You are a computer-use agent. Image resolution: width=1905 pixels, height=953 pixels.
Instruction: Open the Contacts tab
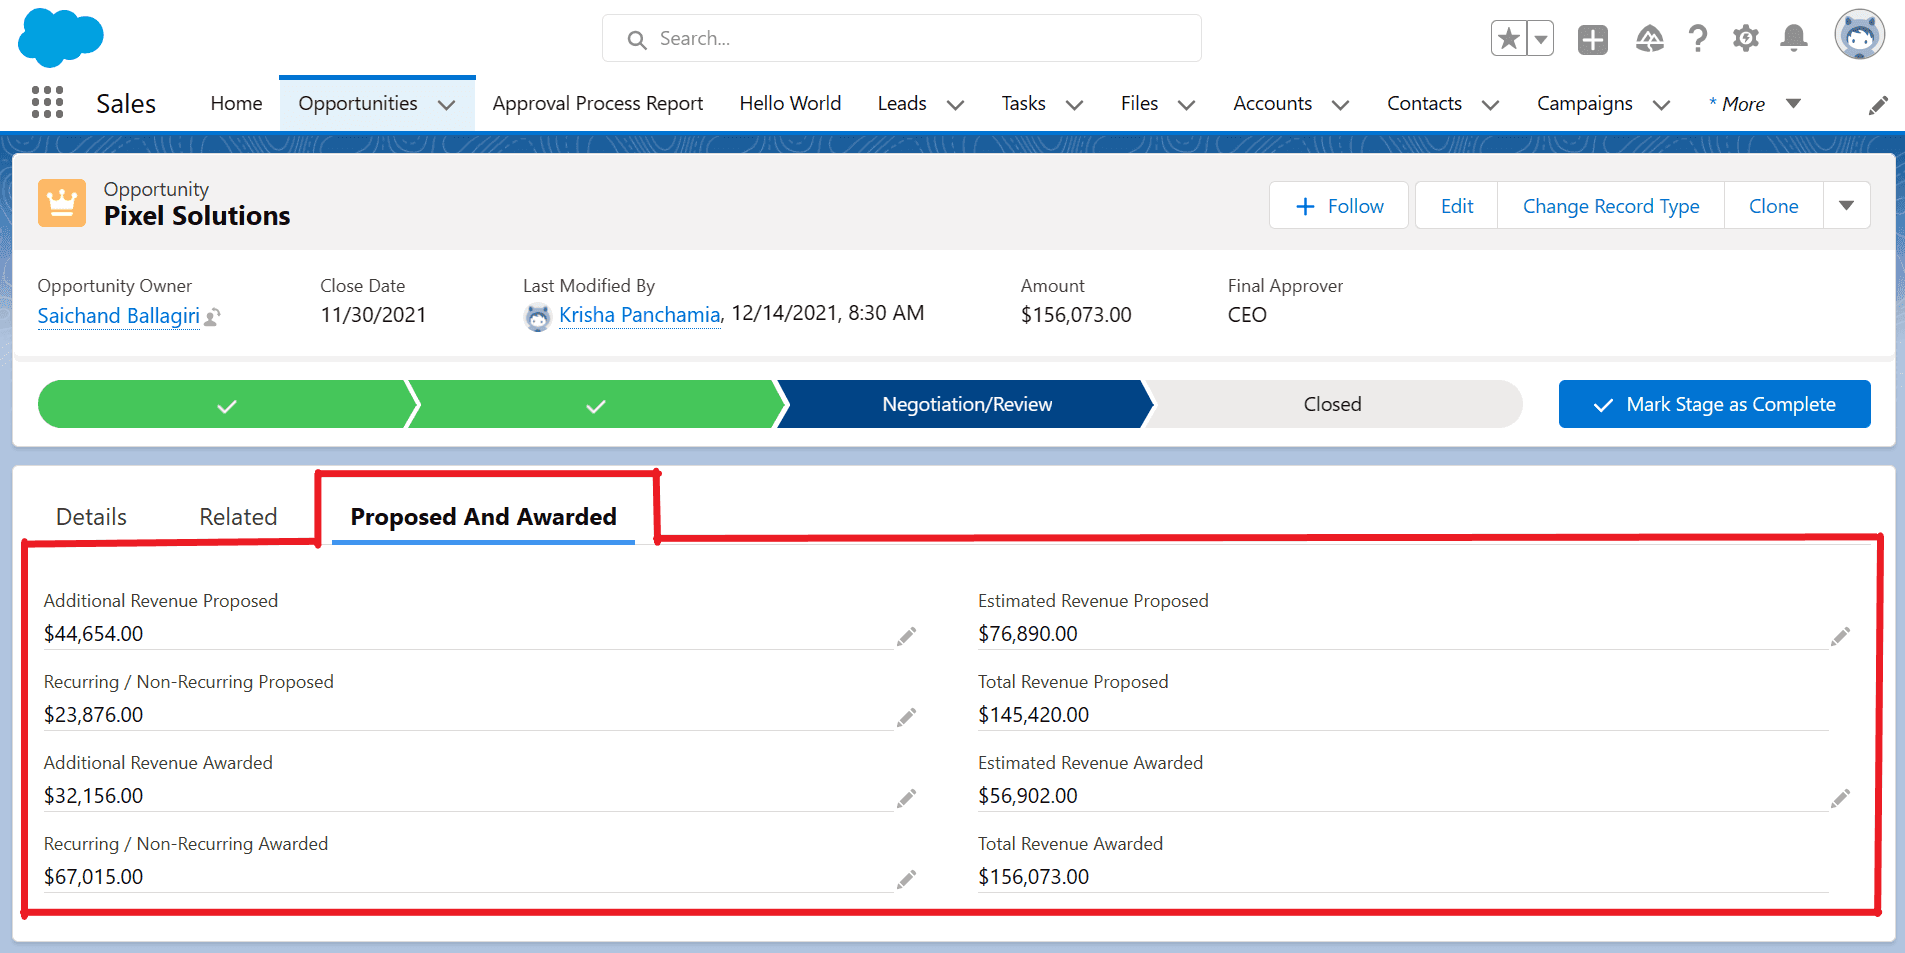(x=1424, y=103)
